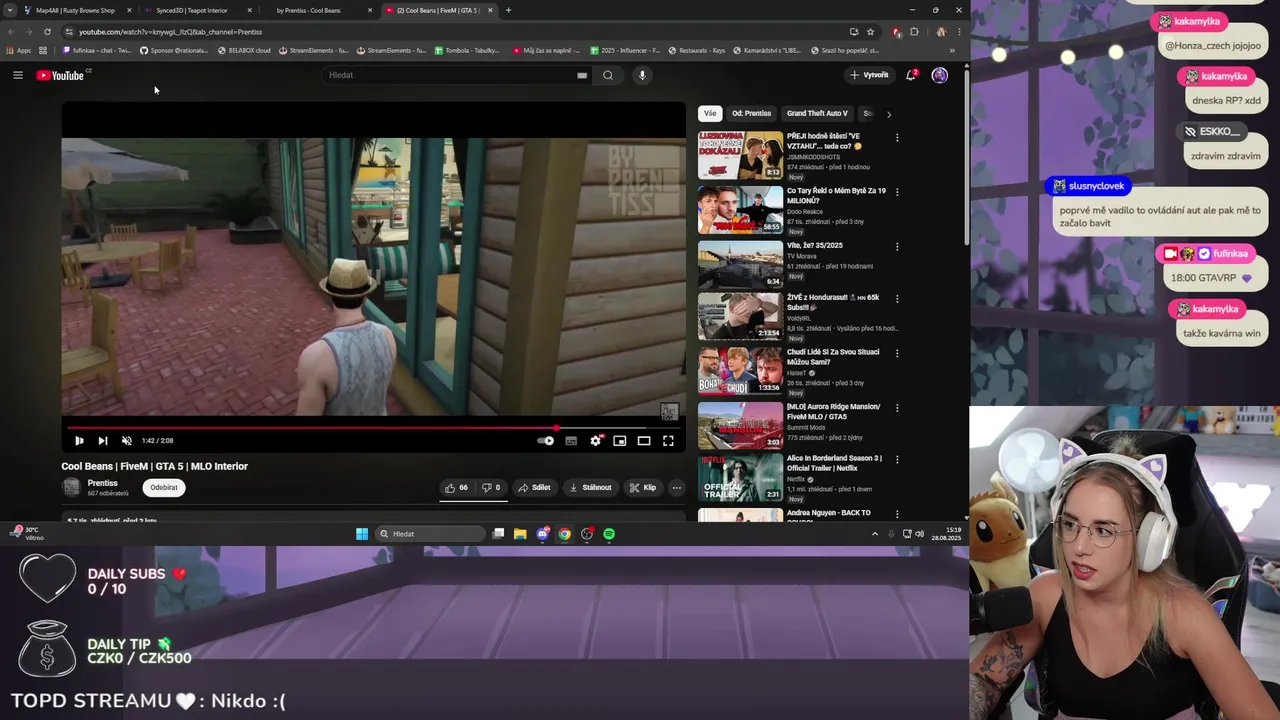Expand hidden bookmarks chevron

[x=952, y=50]
